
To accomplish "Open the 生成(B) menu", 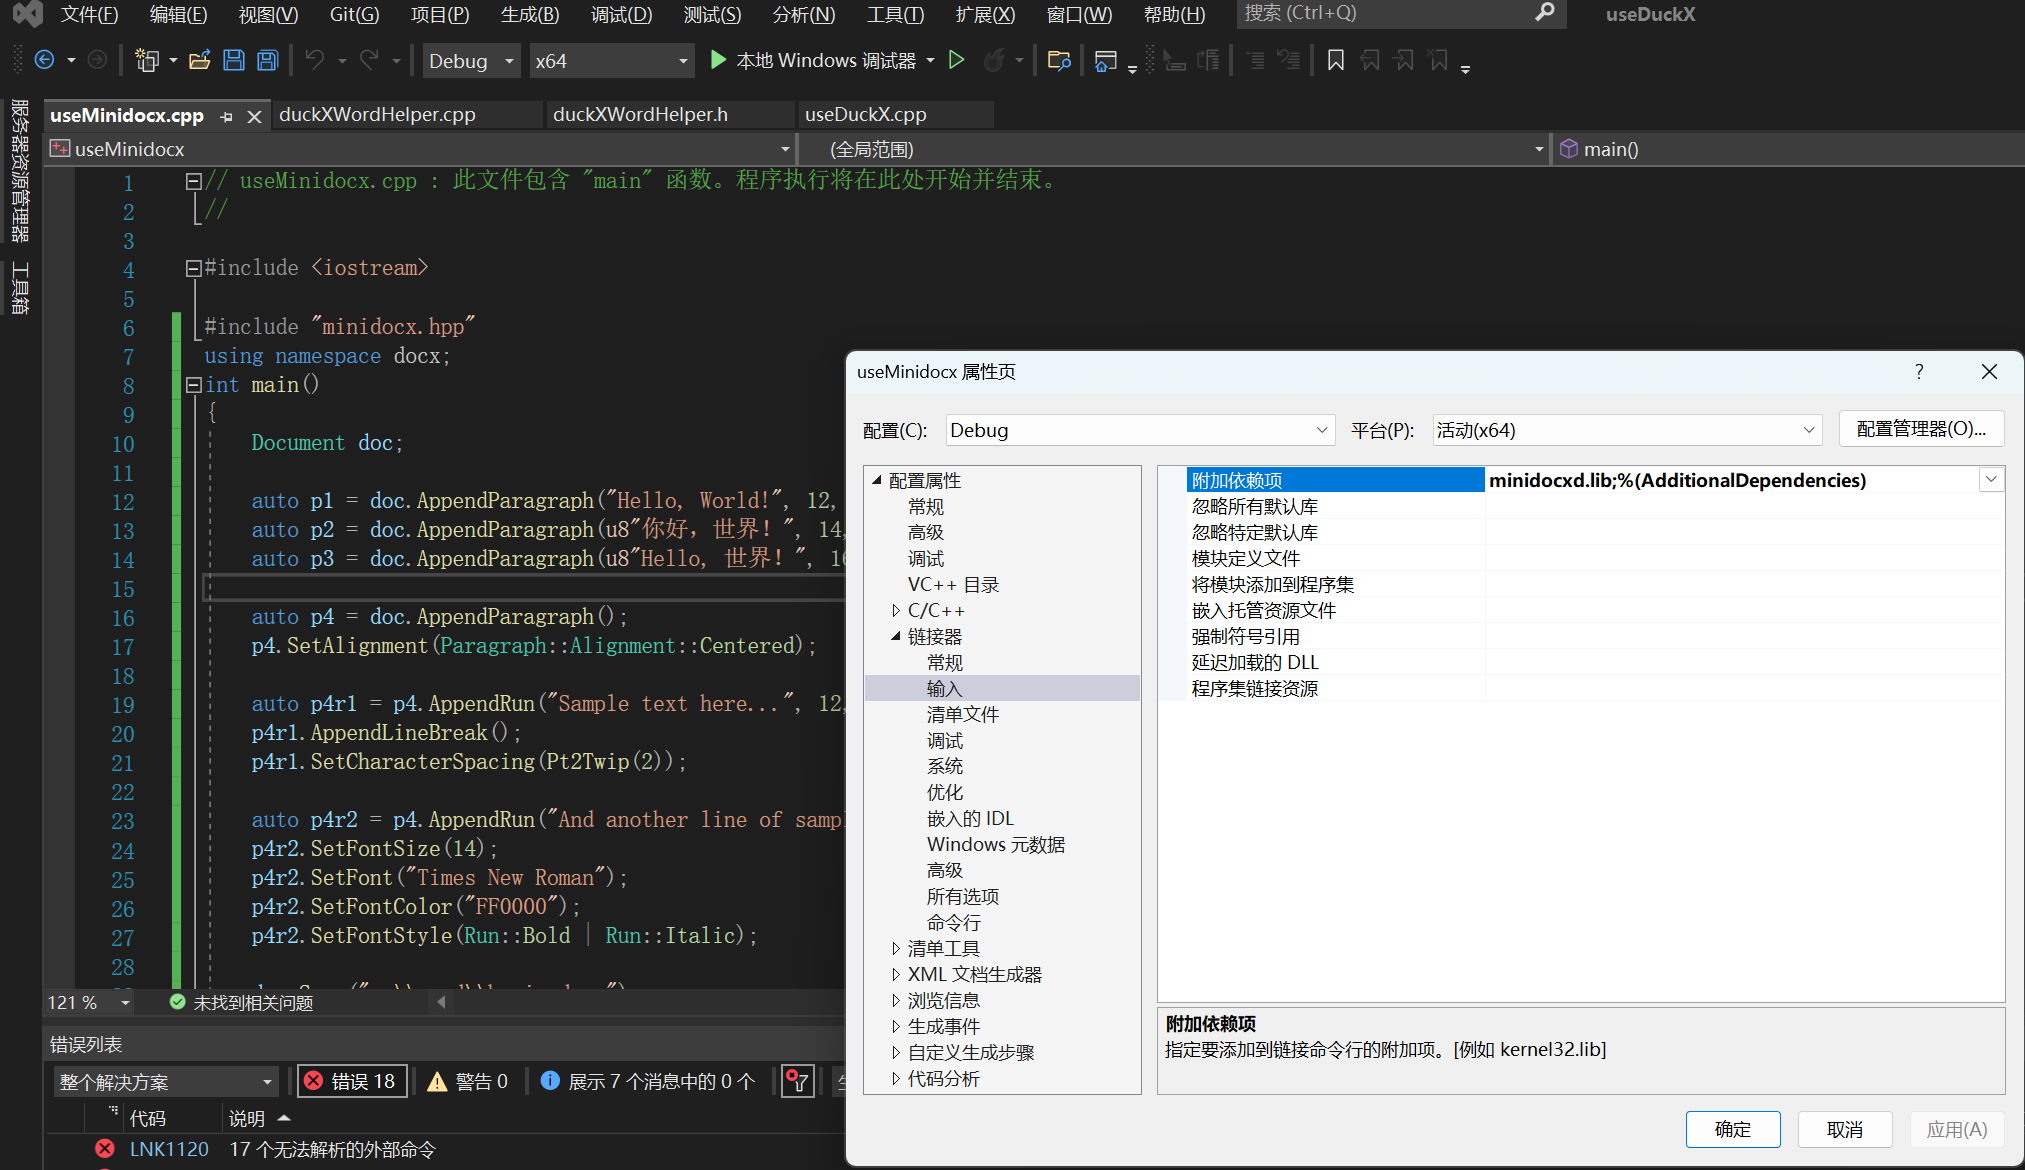I will [530, 14].
